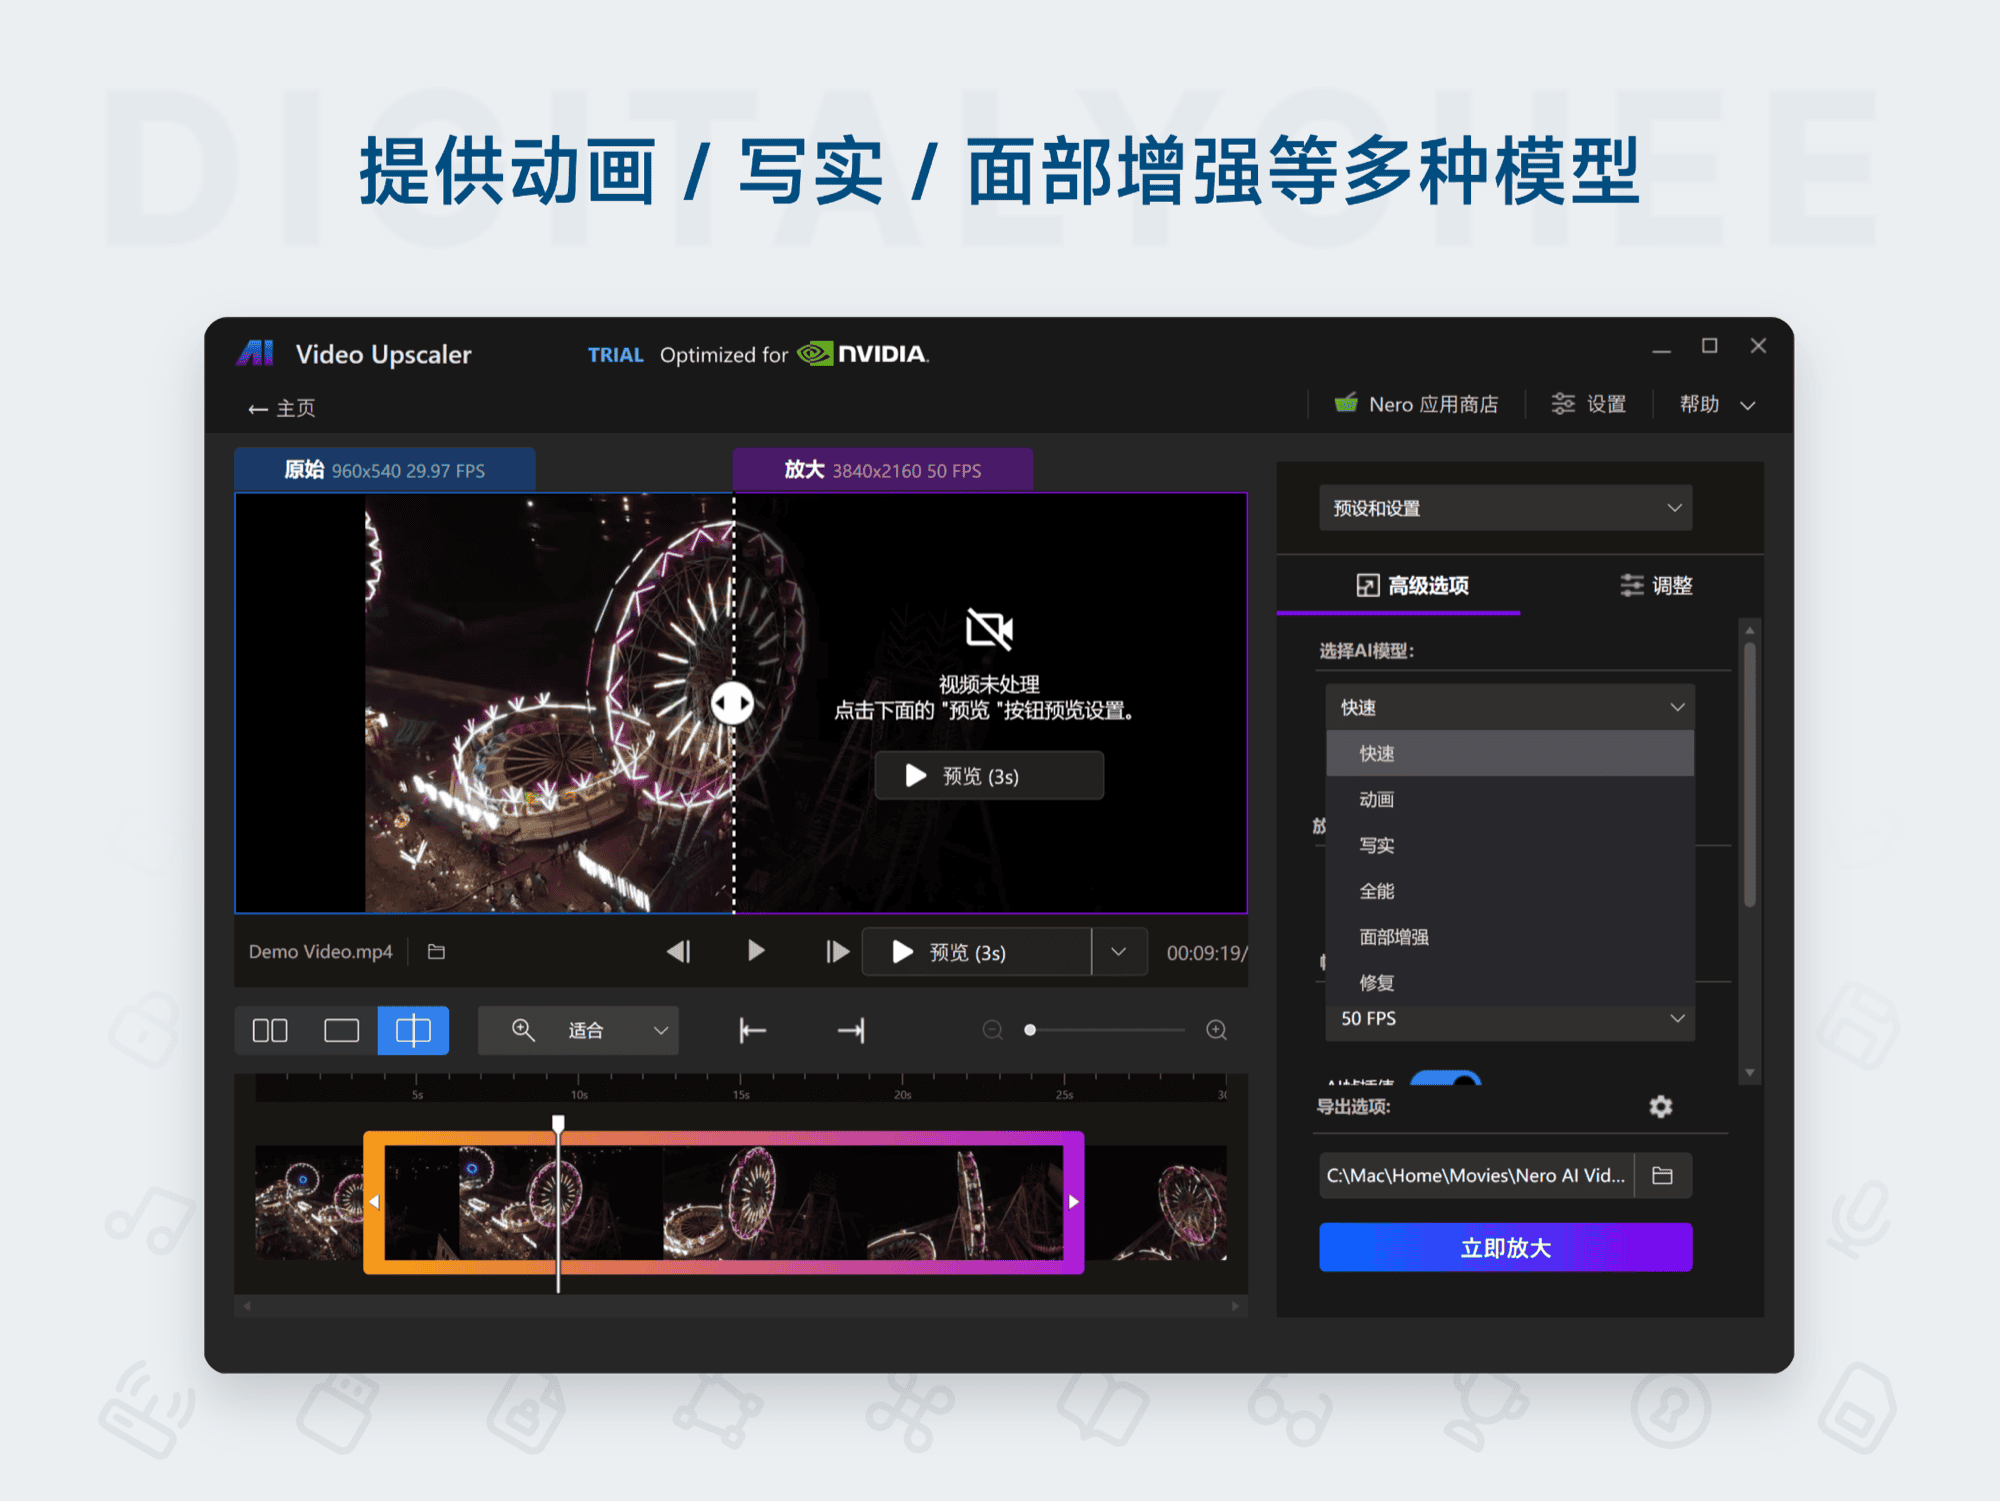The height and width of the screenshot is (1501, 2000).
Task: Open the 预设和设置 dropdown
Action: [x=1505, y=508]
